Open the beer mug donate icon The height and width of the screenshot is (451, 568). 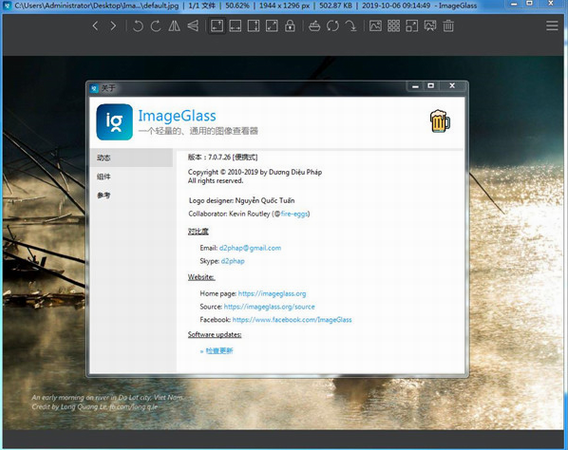(x=440, y=121)
